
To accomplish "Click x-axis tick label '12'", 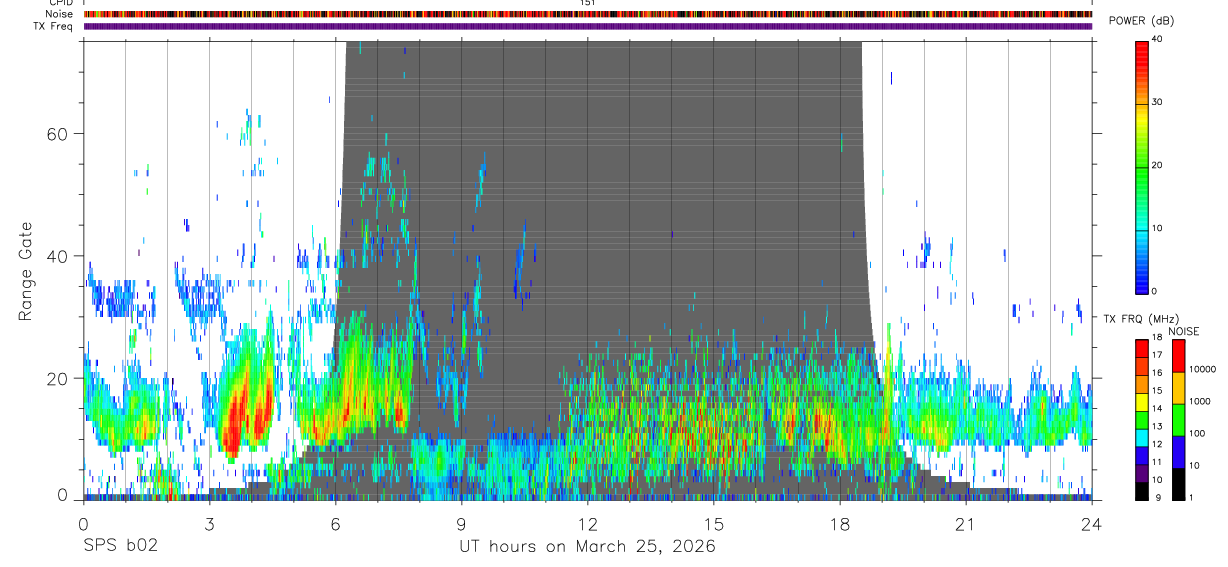I will (588, 523).
